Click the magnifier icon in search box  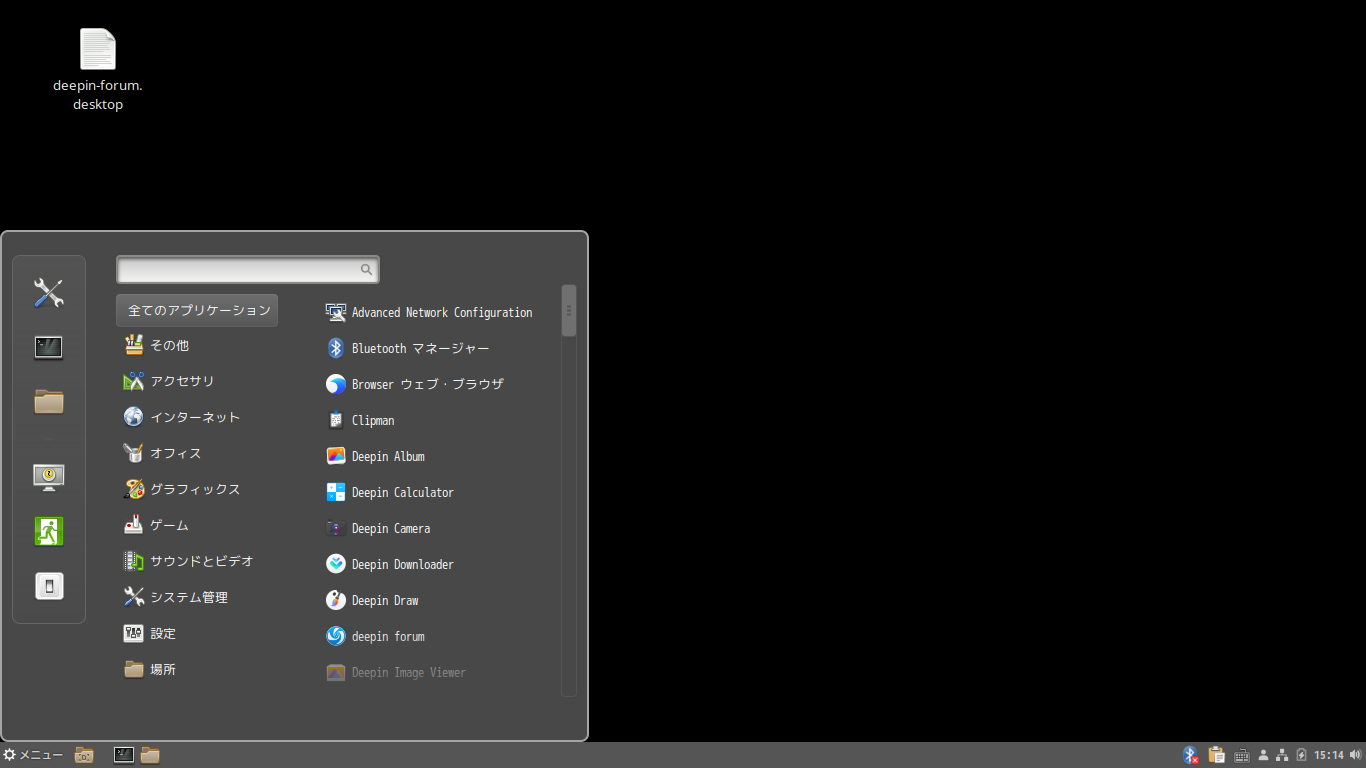(x=367, y=270)
